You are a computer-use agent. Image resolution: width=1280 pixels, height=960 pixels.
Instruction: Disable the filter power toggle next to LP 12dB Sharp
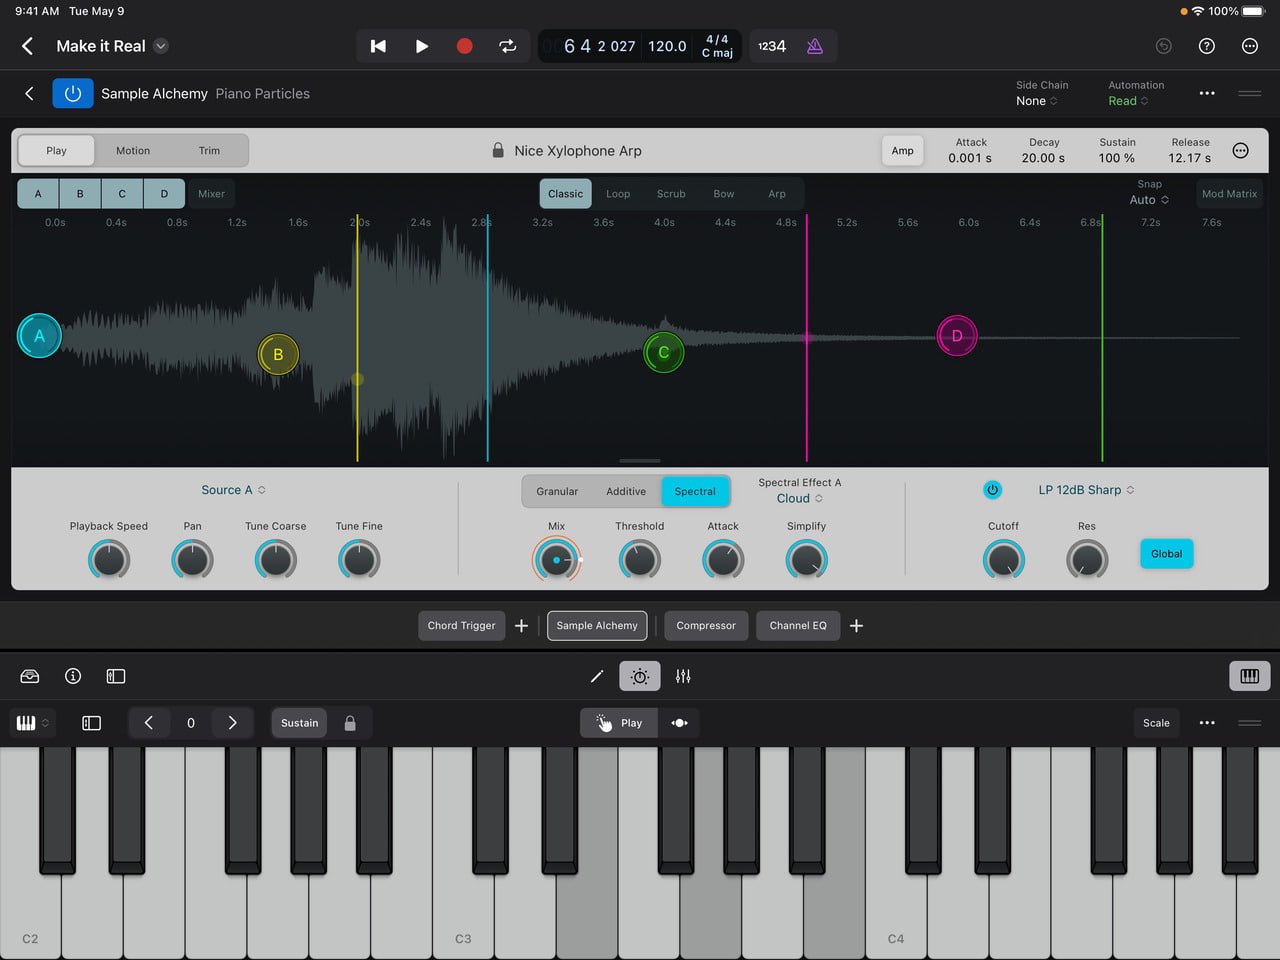point(992,490)
